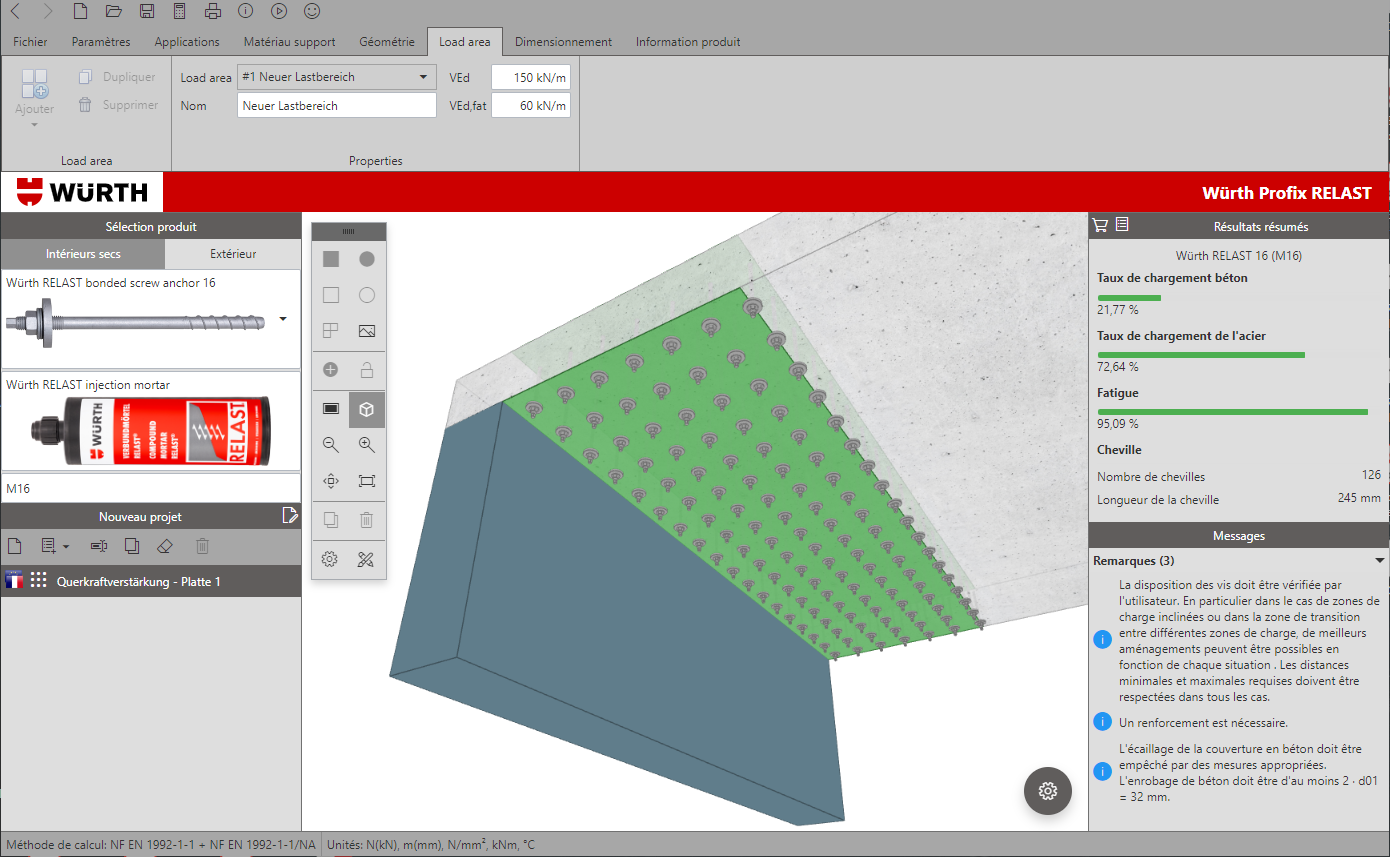Select the outlined square shape tool
The height and width of the screenshot is (857, 1390).
(331, 295)
